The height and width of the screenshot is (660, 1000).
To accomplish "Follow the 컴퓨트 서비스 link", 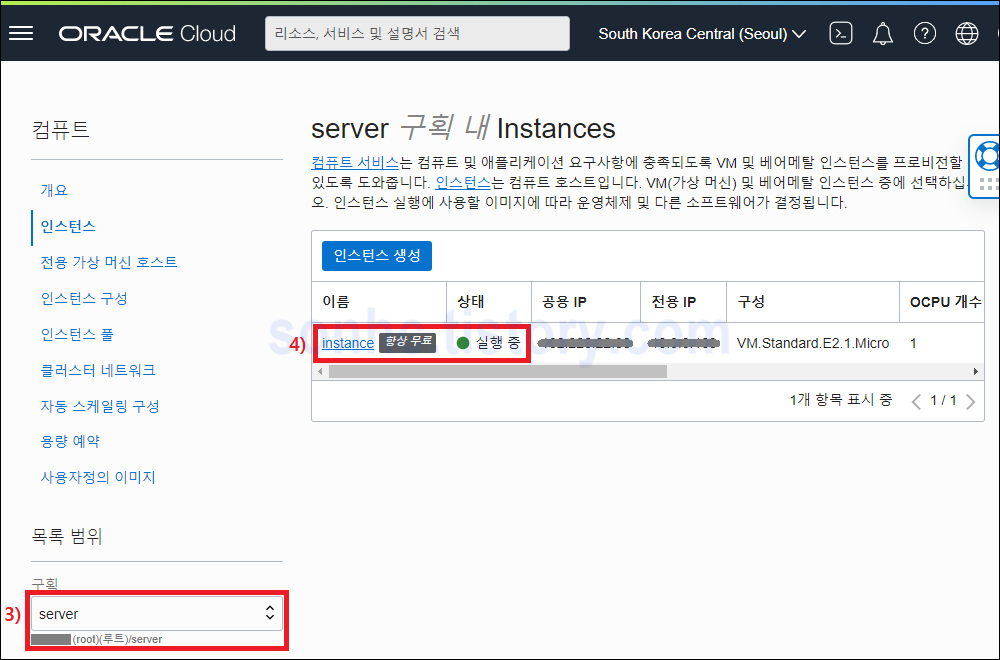I will click(355, 163).
